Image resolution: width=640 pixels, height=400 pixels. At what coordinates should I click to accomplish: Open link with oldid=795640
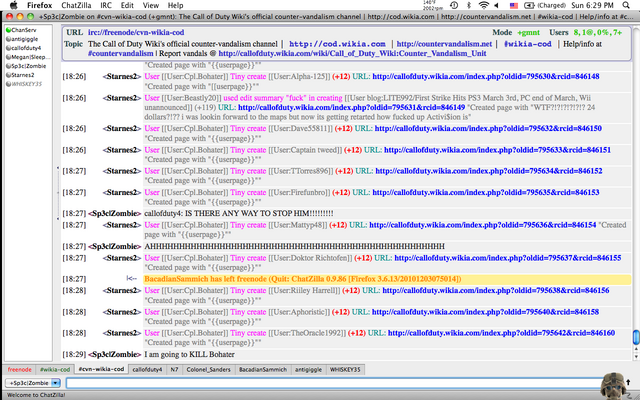(x=485, y=312)
